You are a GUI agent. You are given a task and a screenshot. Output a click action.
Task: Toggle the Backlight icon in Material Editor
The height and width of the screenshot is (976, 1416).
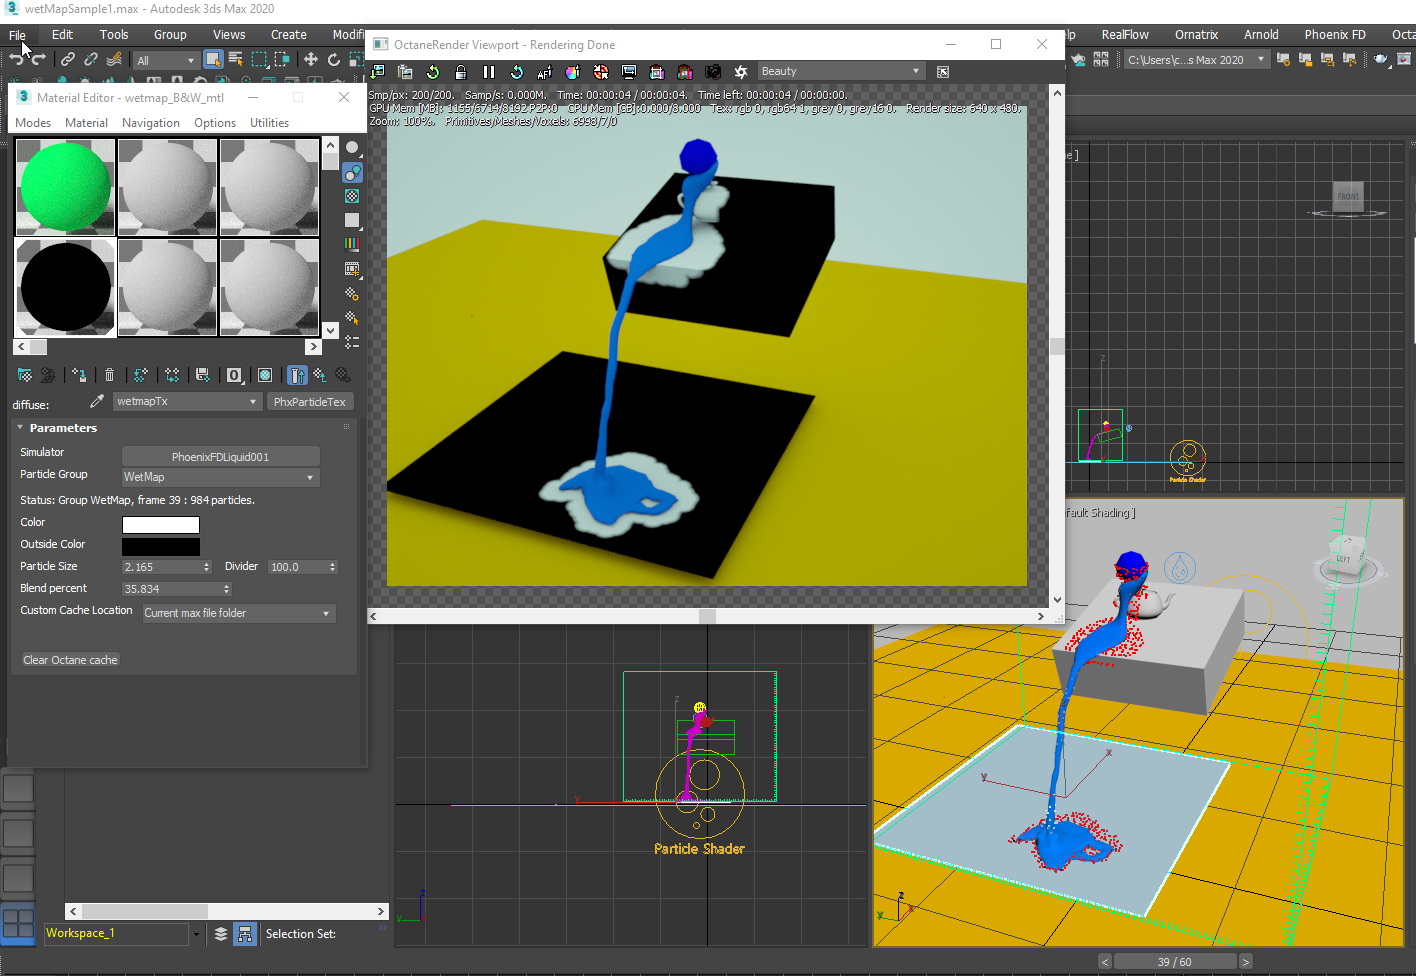click(352, 172)
